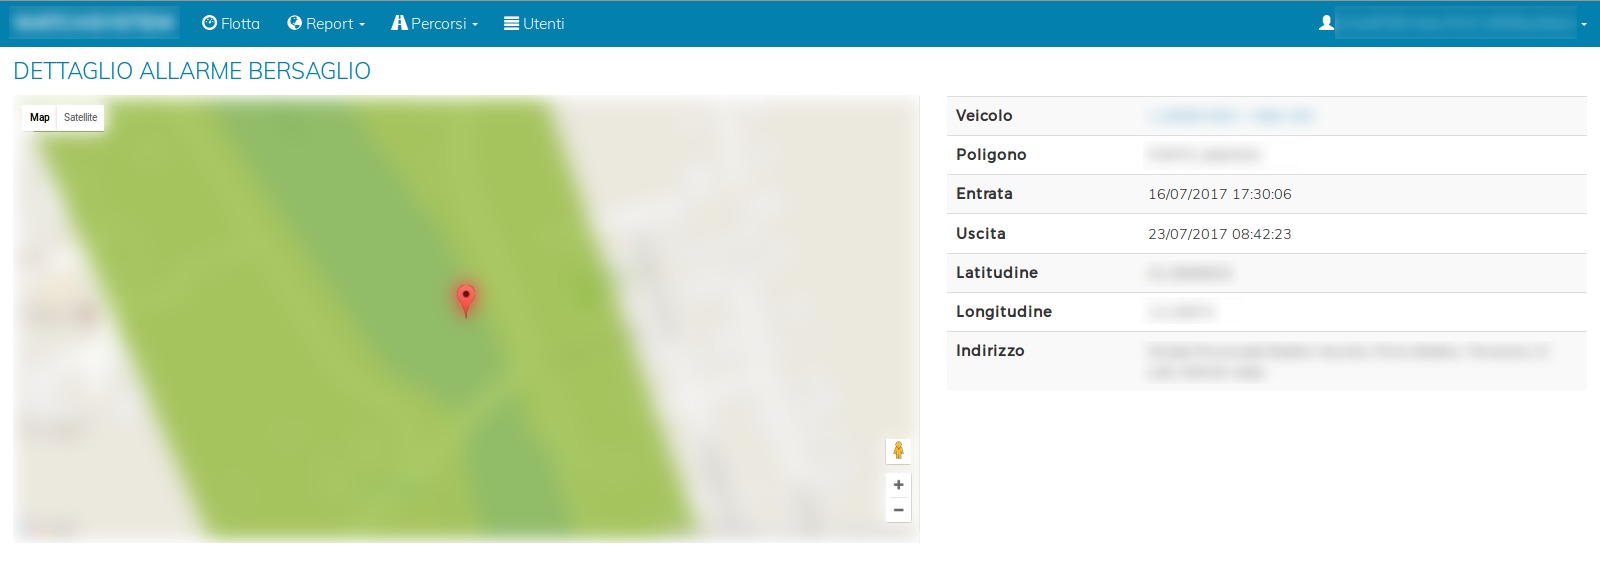Click the list icon beside Utenti
1600x565 pixels.
tap(511, 23)
